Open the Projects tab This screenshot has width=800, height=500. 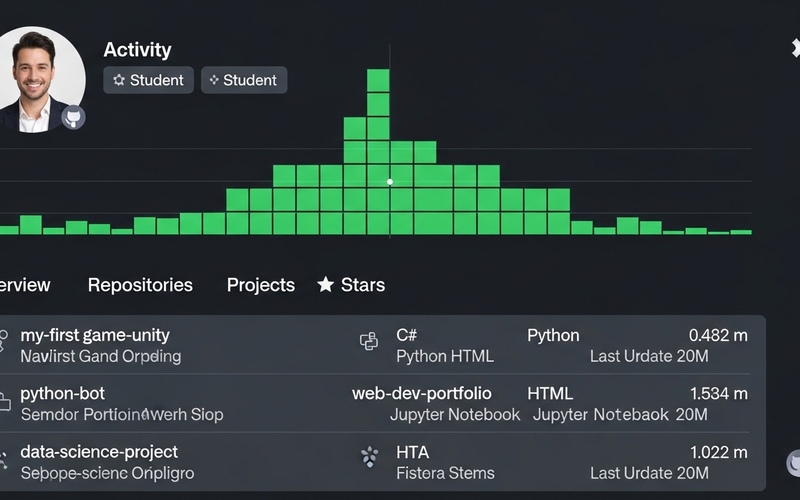[260, 285]
